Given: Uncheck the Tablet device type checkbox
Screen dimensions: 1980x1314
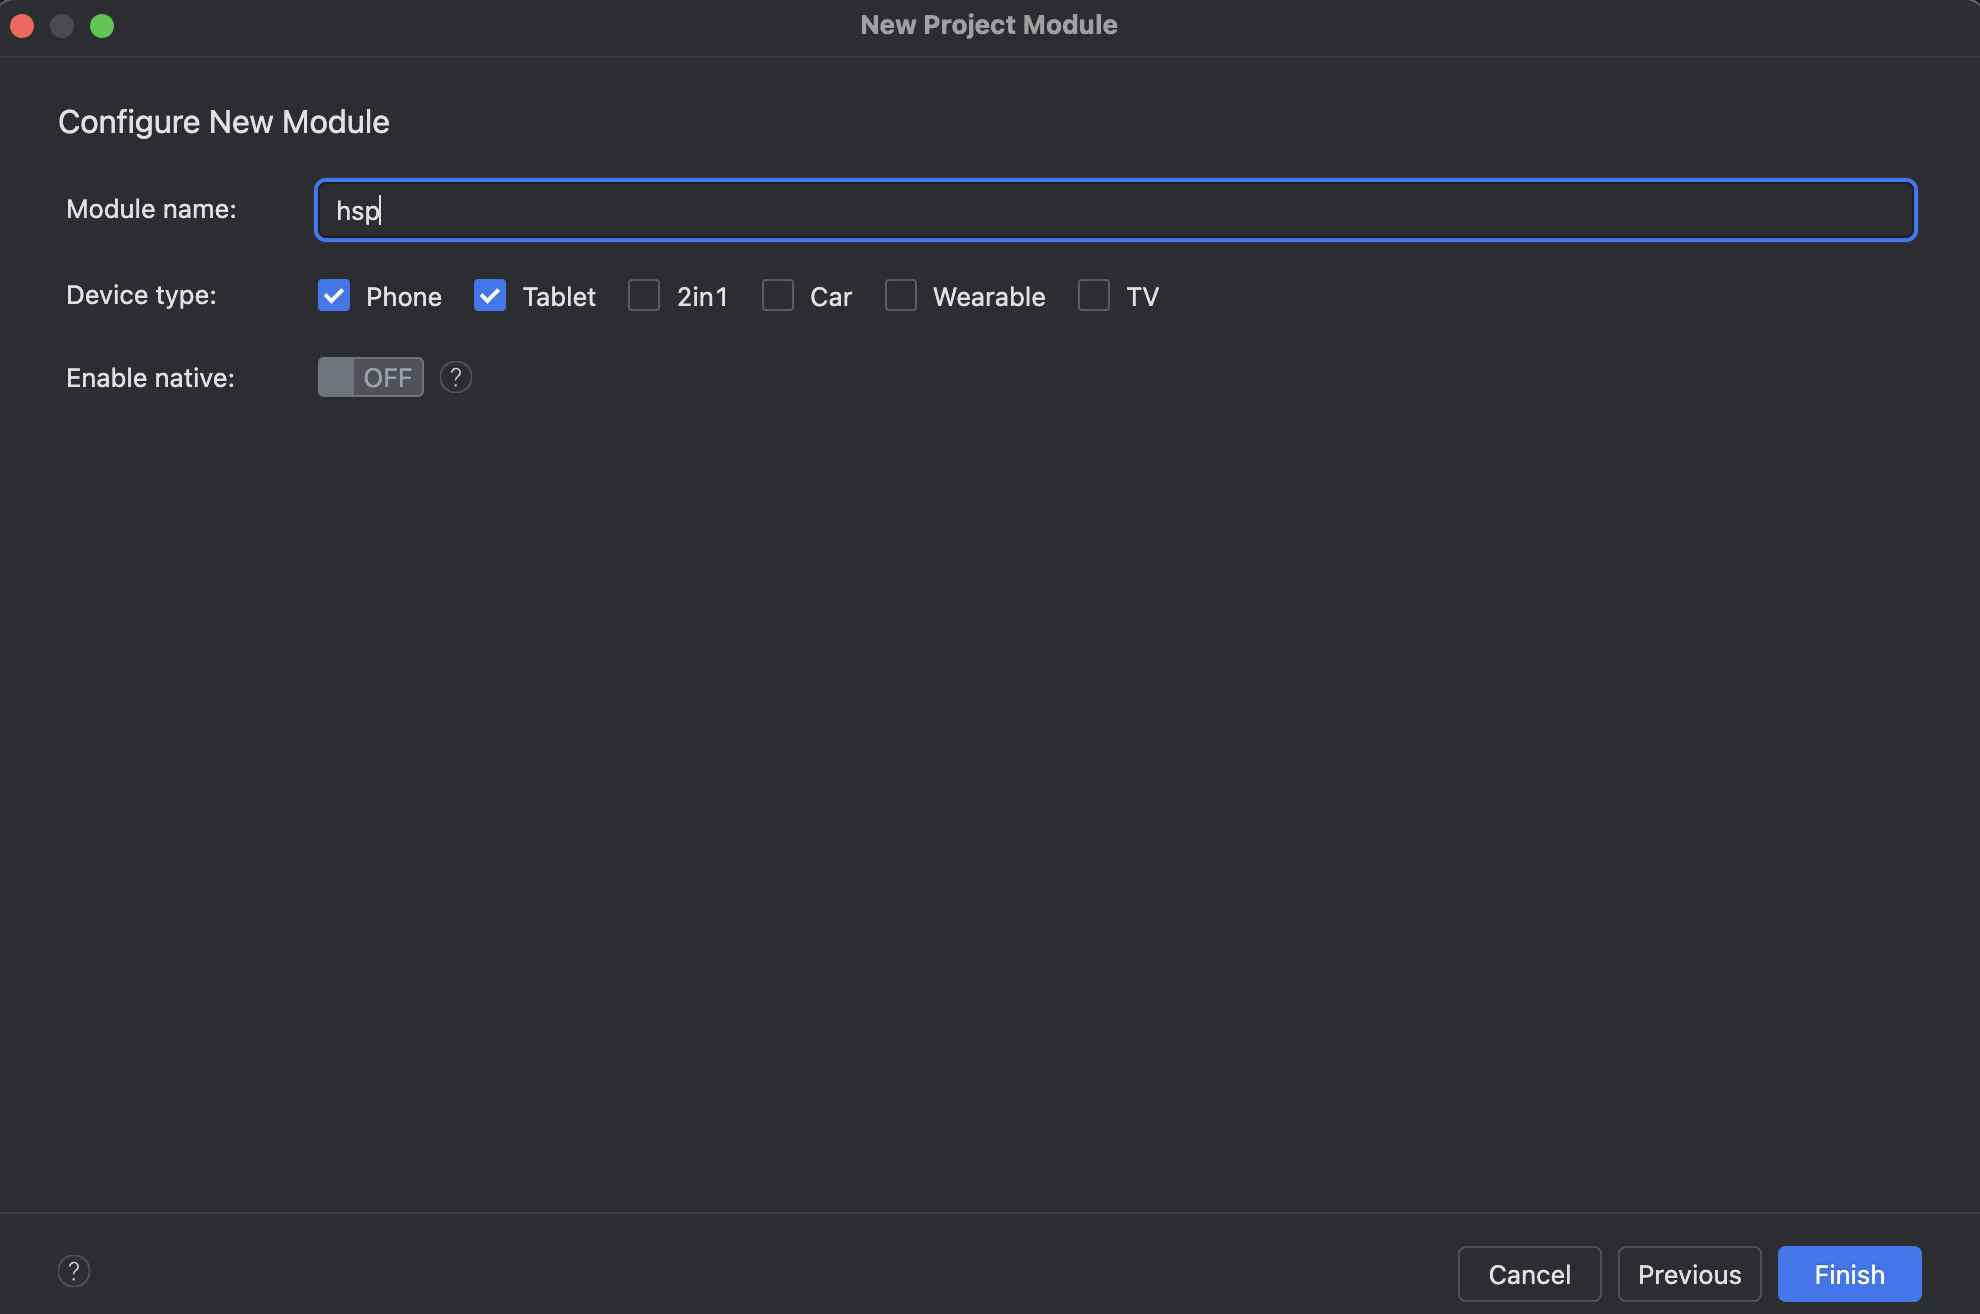Looking at the screenshot, I should pos(490,296).
